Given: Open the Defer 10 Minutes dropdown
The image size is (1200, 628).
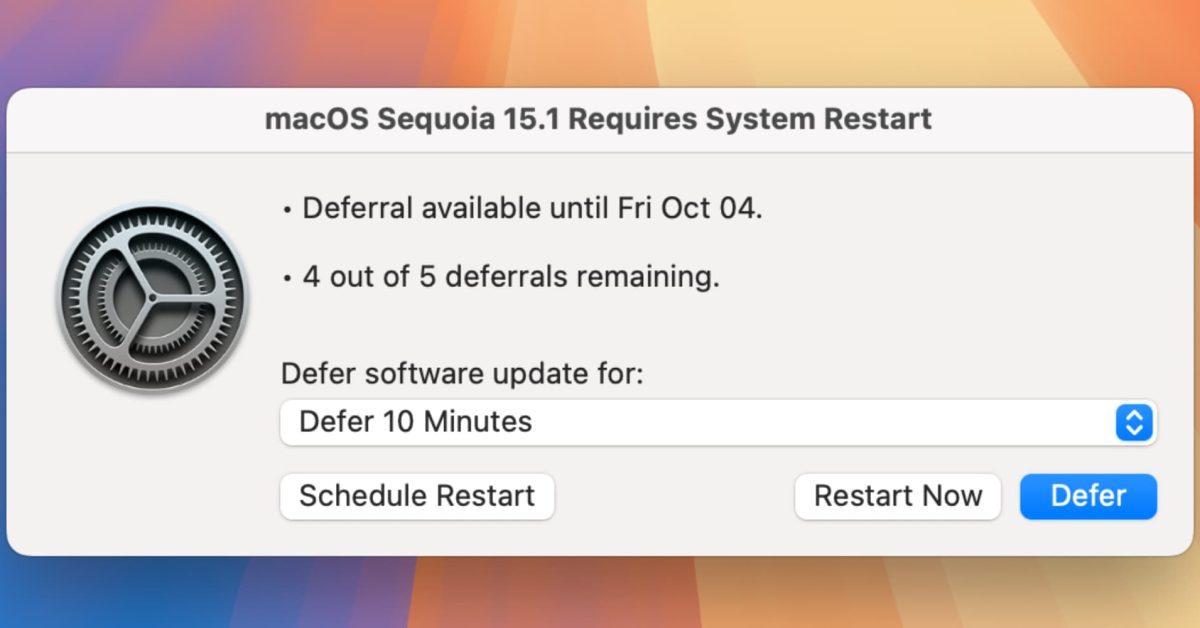Looking at the screenshot, I should (x=718, y=422).
